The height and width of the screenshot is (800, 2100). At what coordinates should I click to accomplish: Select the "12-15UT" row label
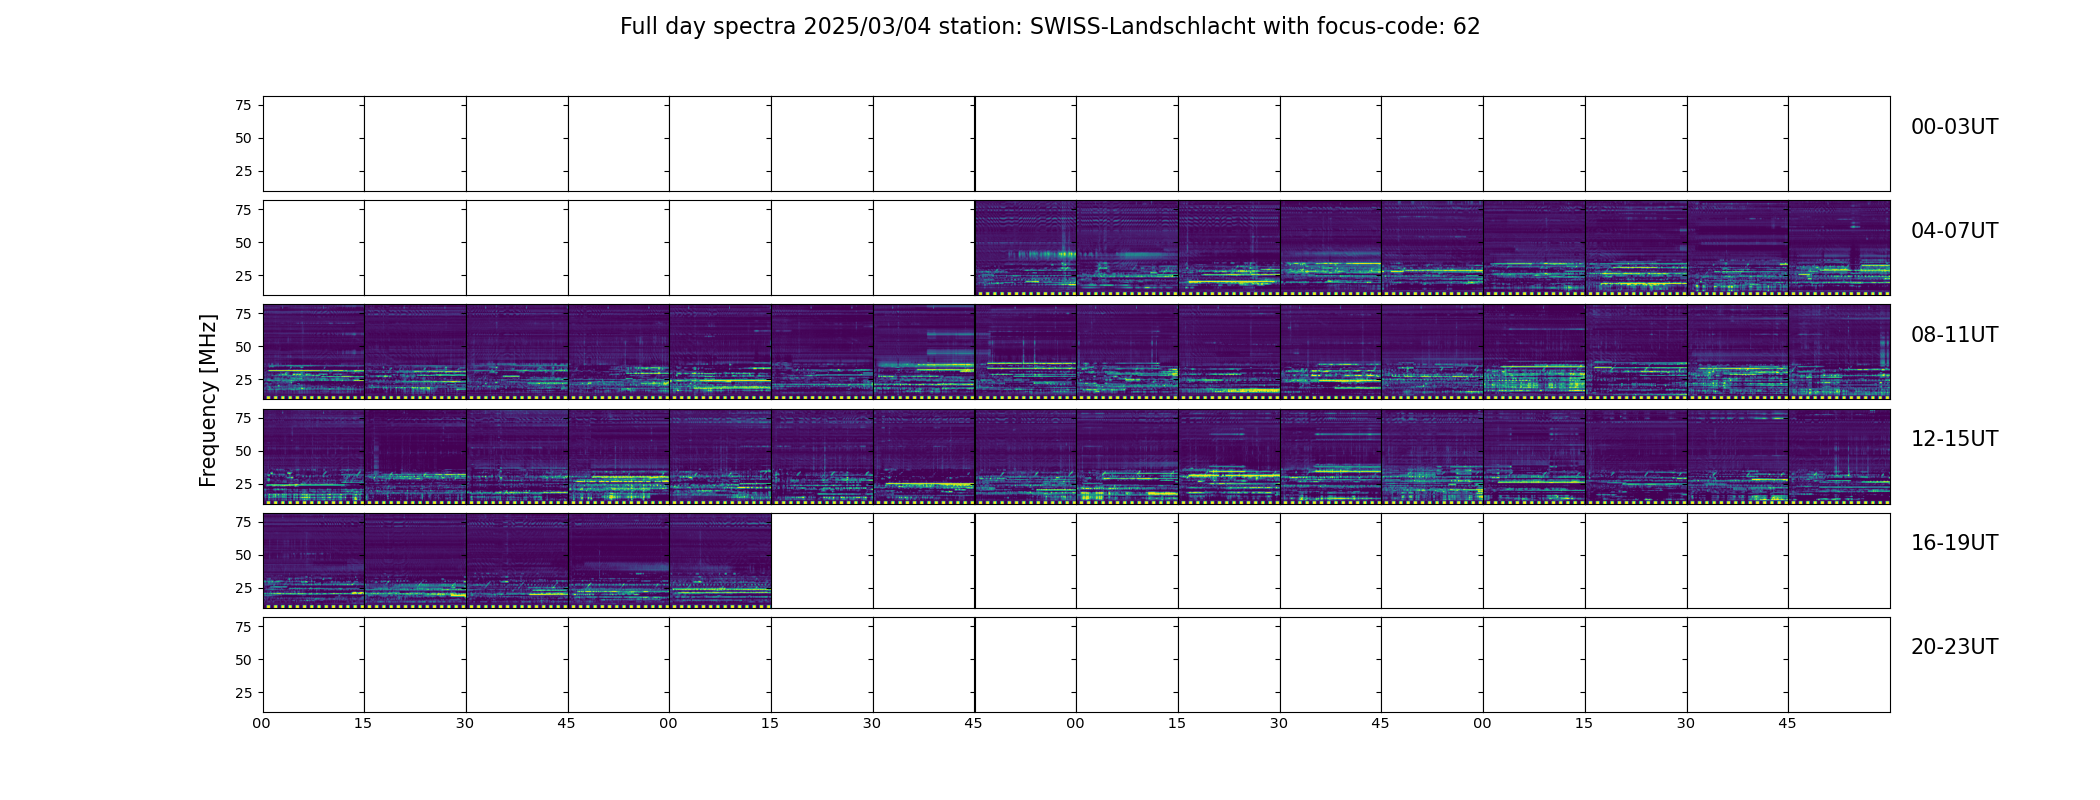1954,439
